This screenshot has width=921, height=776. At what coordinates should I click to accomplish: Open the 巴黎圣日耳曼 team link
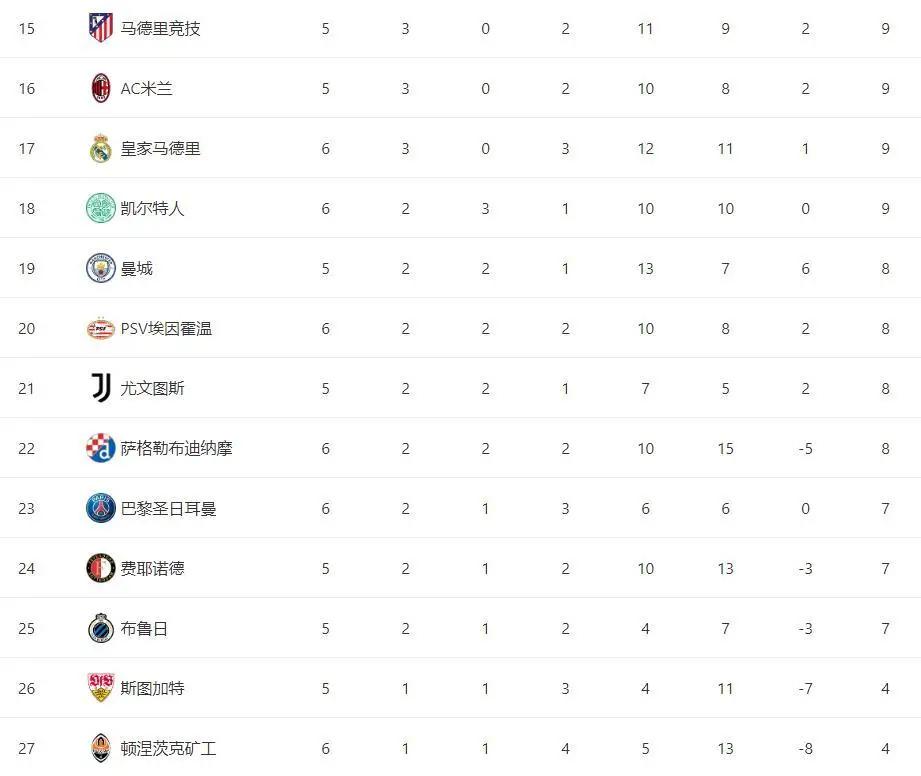click(168, 508)
